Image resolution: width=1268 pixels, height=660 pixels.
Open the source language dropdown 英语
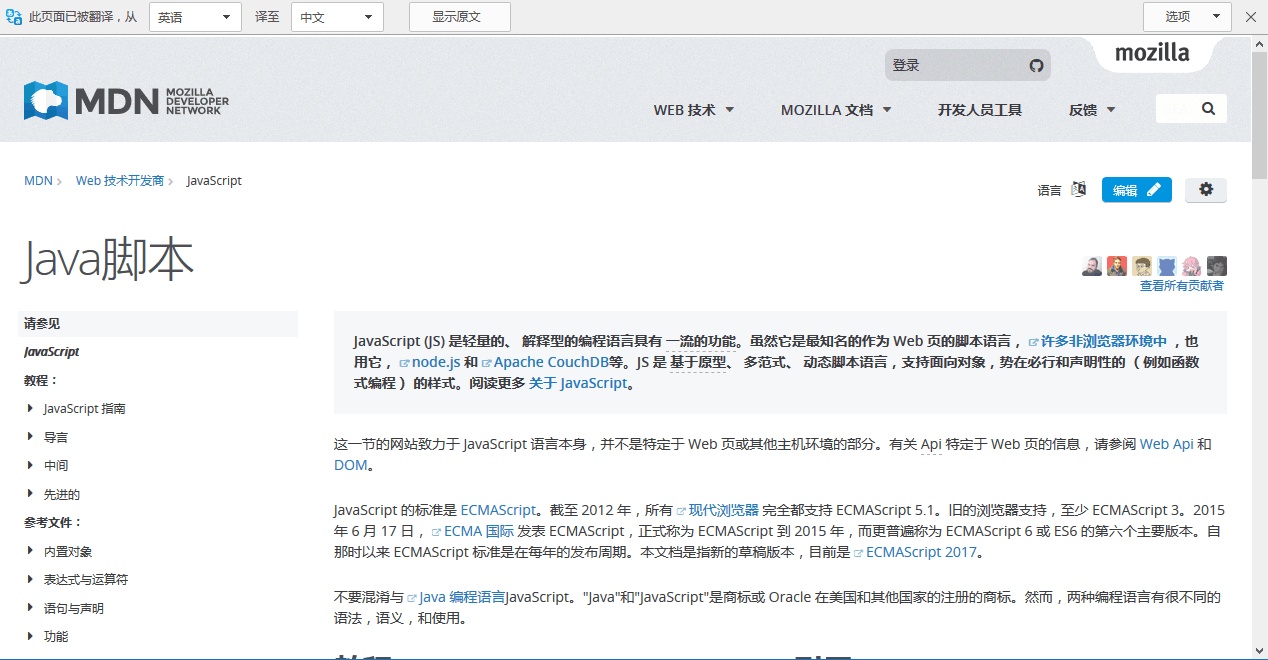pos(195,17)
